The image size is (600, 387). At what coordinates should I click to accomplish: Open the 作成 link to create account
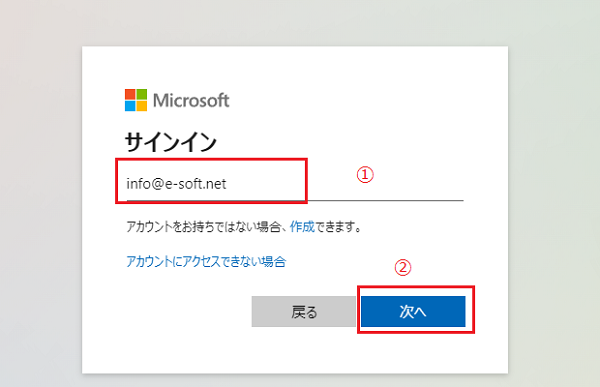[302, 227]
